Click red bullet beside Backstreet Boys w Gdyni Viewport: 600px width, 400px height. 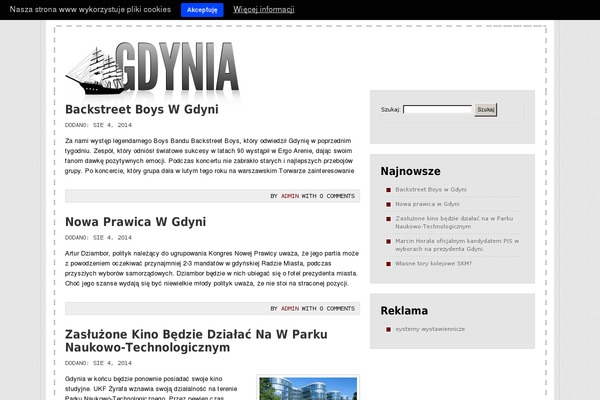pos(388,190)
